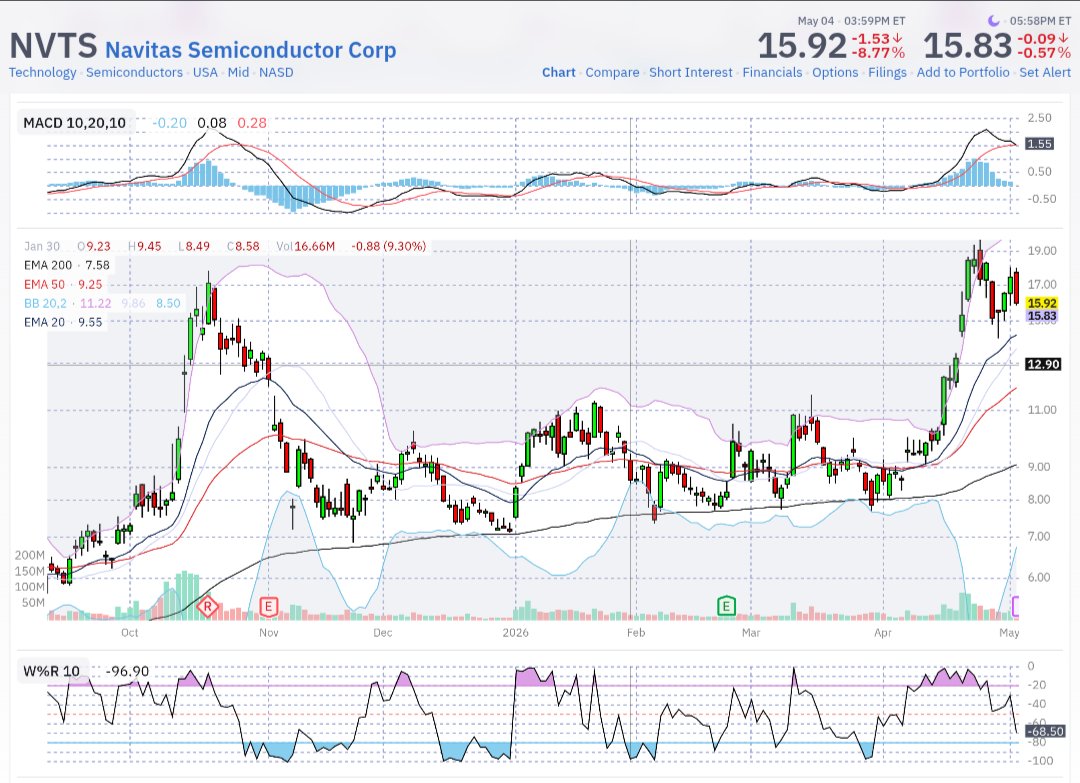Viewport: 1080px width, 783px height.
Task: Click the Feb label on time axis
Action: point(636,632)
